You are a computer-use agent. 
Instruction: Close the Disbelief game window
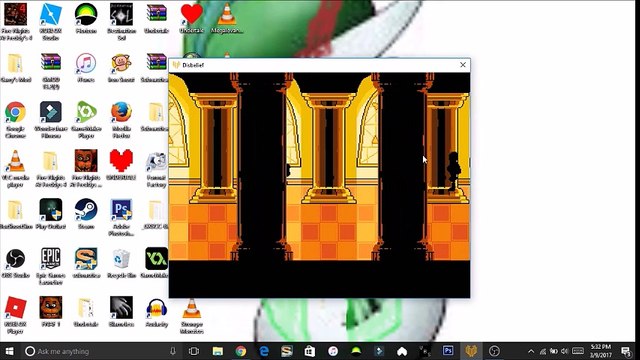463,65
